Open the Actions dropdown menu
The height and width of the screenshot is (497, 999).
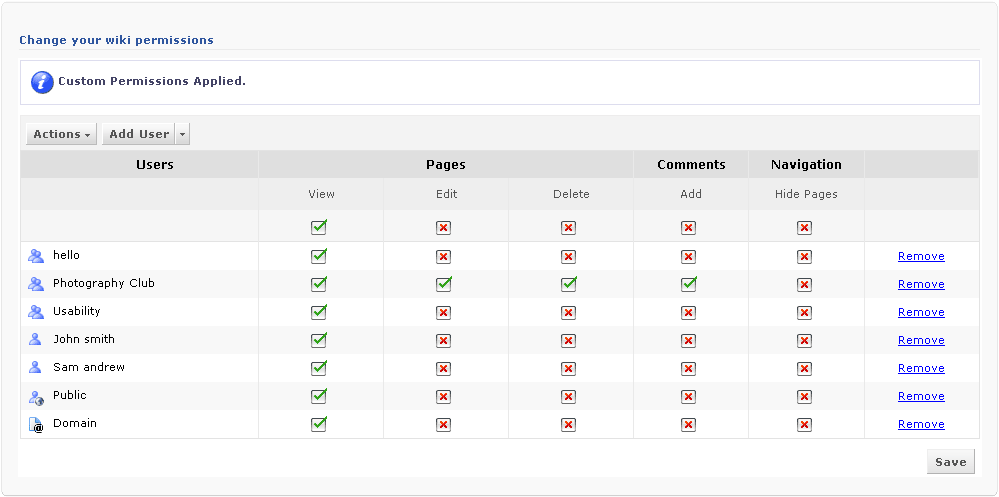tap(61, 134)
